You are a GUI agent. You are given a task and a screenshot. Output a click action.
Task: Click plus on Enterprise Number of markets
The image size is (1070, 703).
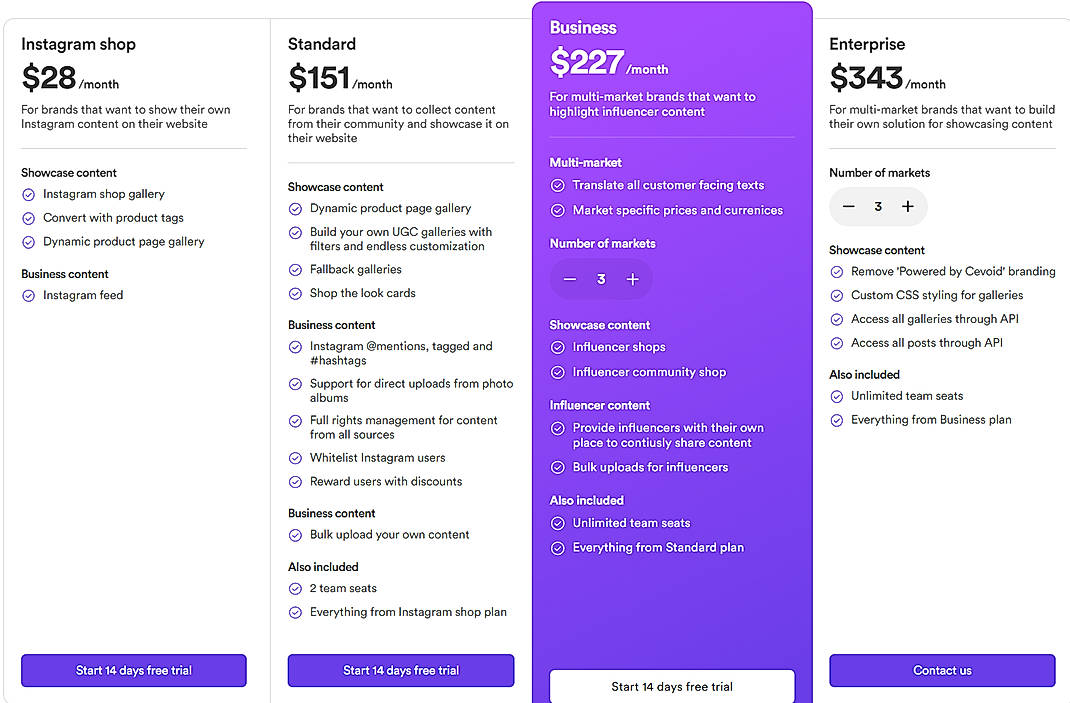(908, 205)
